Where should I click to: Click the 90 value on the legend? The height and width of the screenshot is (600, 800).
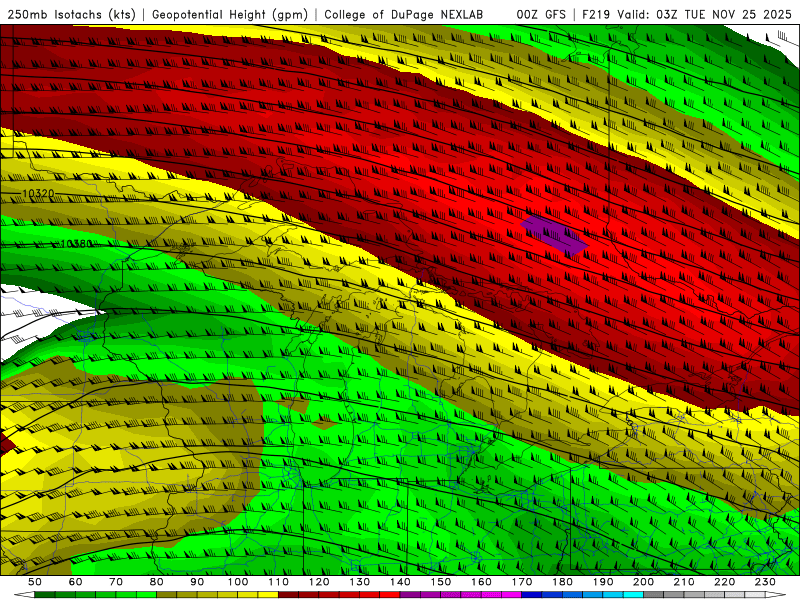(x=197, y=582)
